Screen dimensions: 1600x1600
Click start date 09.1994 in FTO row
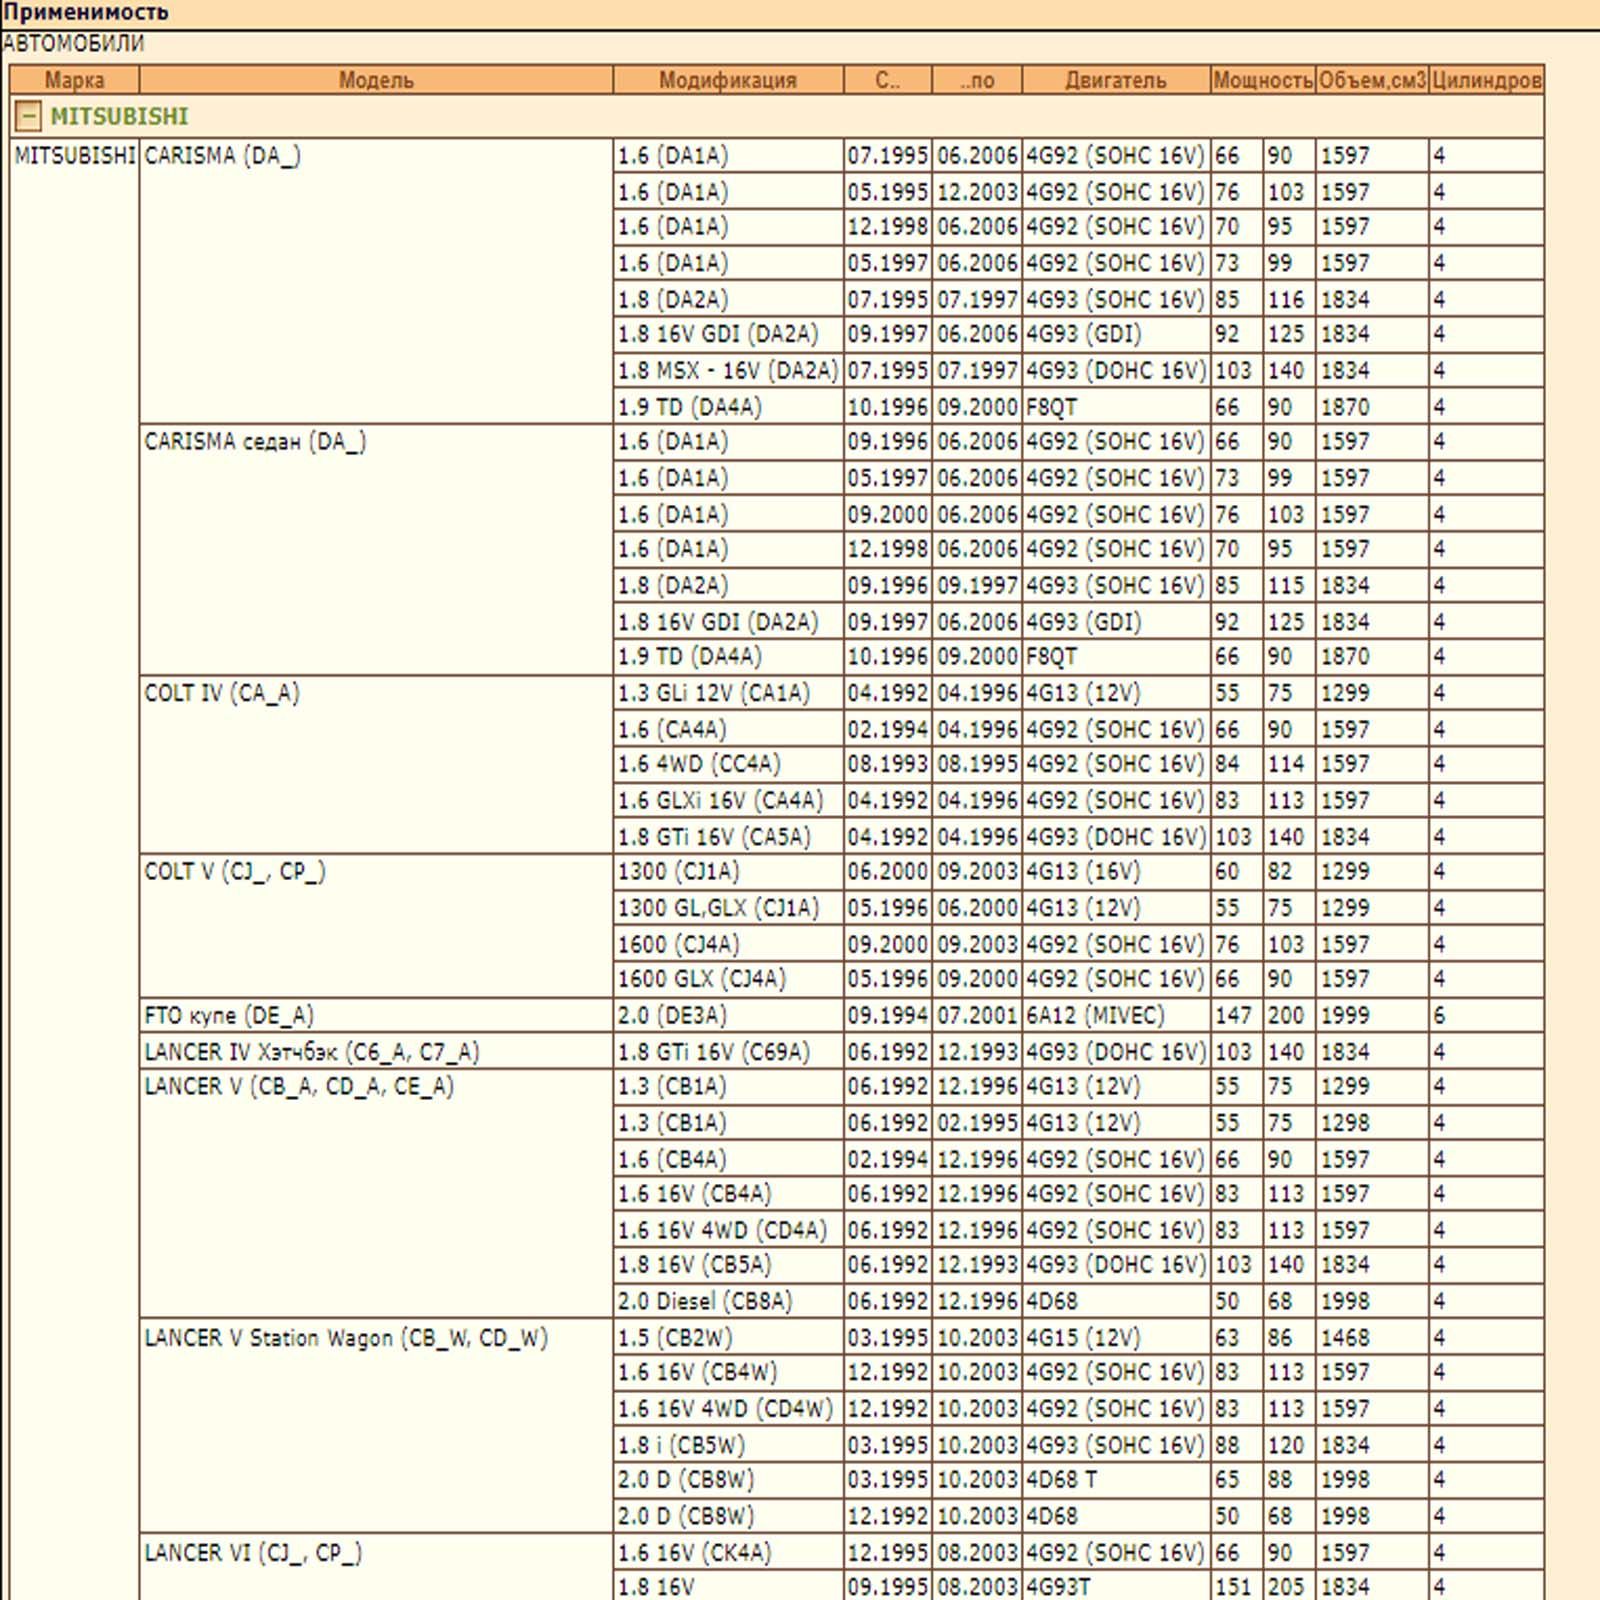pos(888,1015)
